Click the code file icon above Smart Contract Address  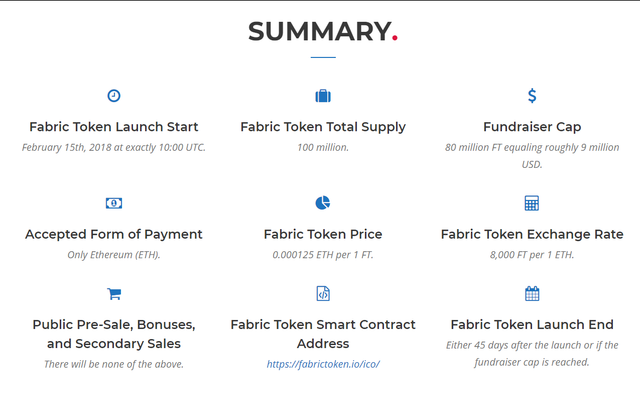(323, 294)
